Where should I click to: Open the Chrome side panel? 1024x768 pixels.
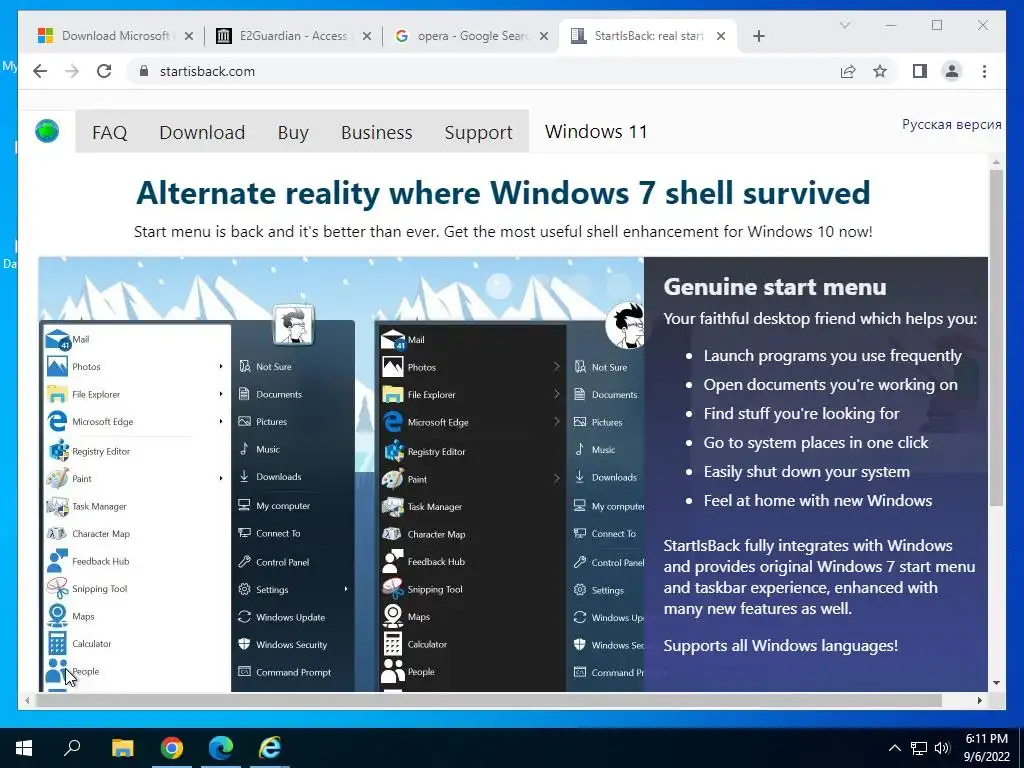(920, 71)
